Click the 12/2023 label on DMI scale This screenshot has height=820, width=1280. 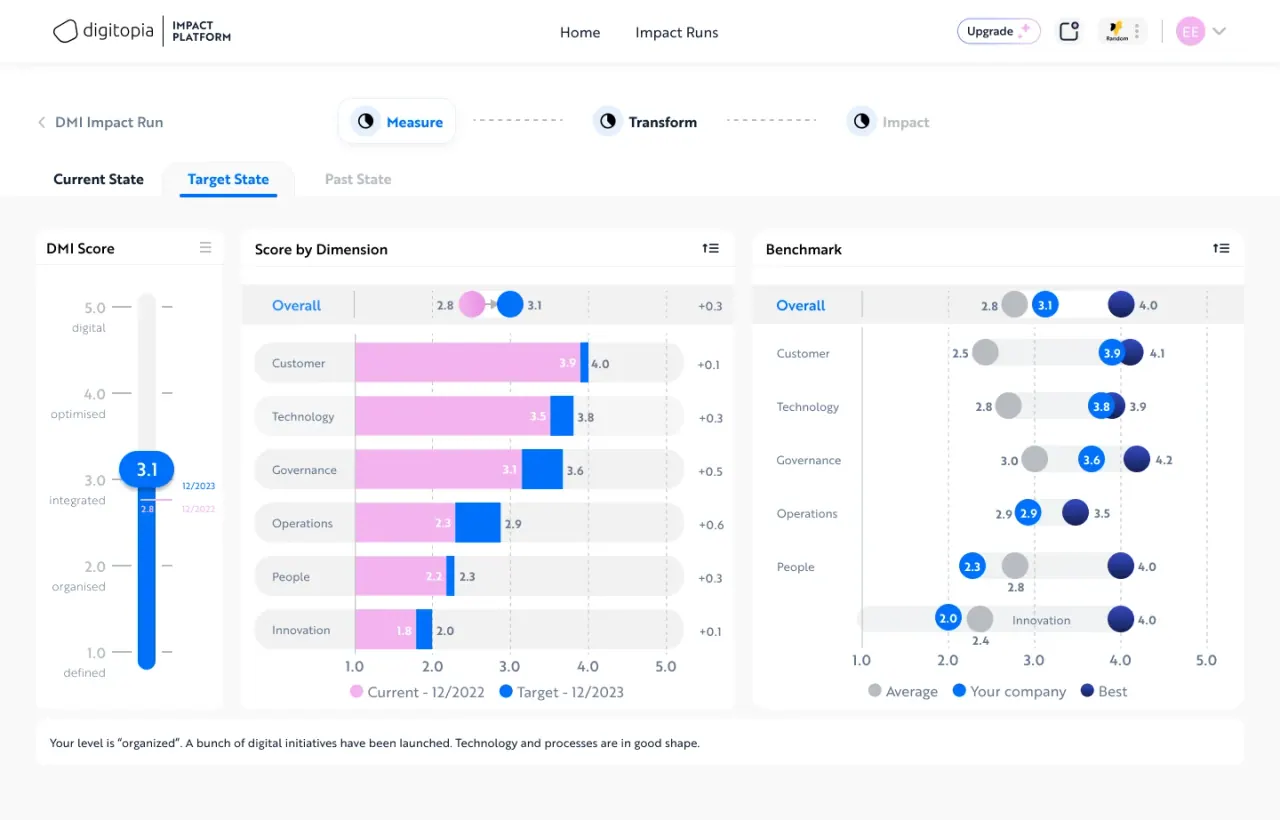pos(198,486)
